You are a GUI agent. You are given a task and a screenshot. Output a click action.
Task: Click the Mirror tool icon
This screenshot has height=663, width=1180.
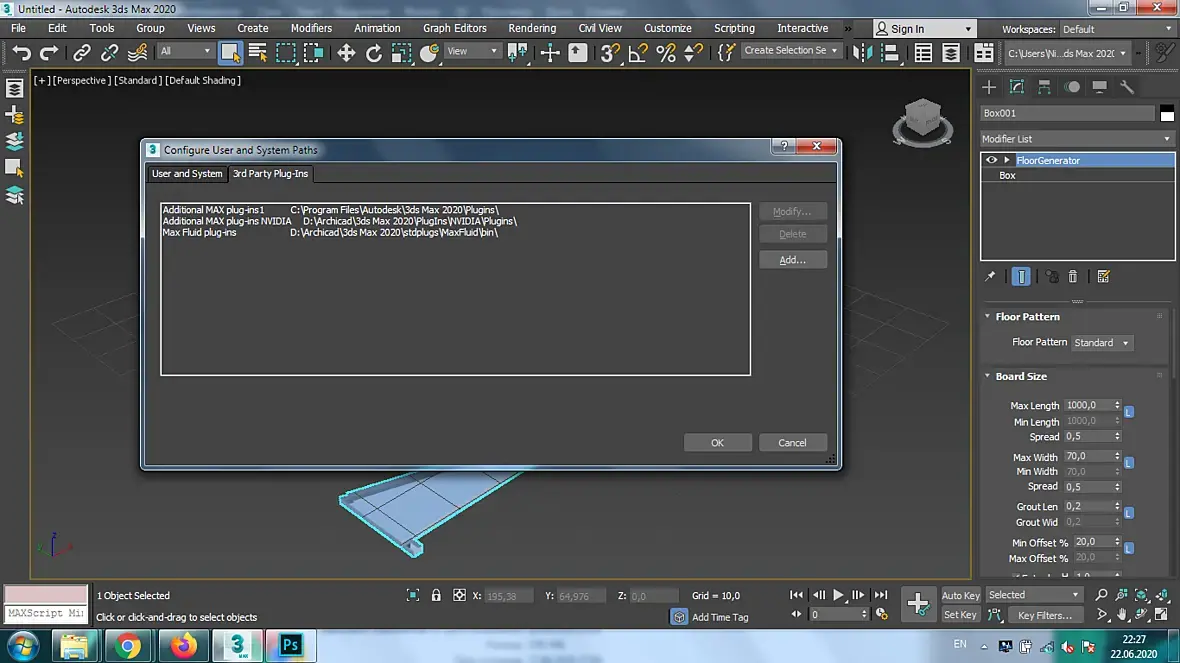(862, 53)
